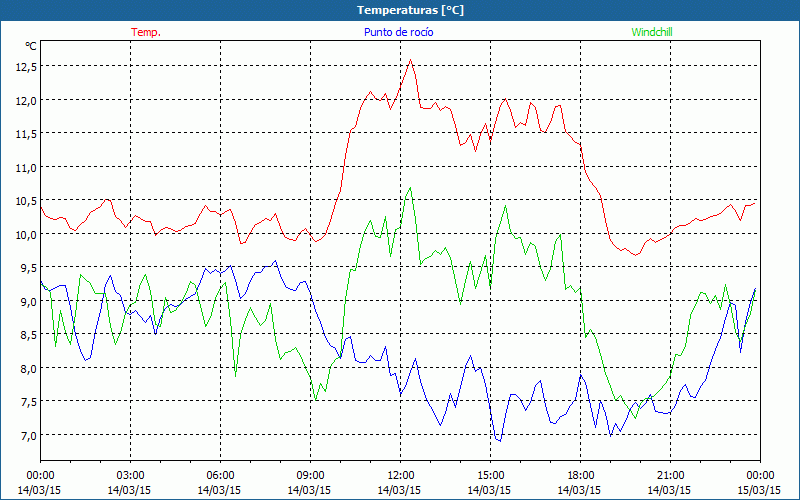Click the green windchill peak near 12:00

(410, 188)
